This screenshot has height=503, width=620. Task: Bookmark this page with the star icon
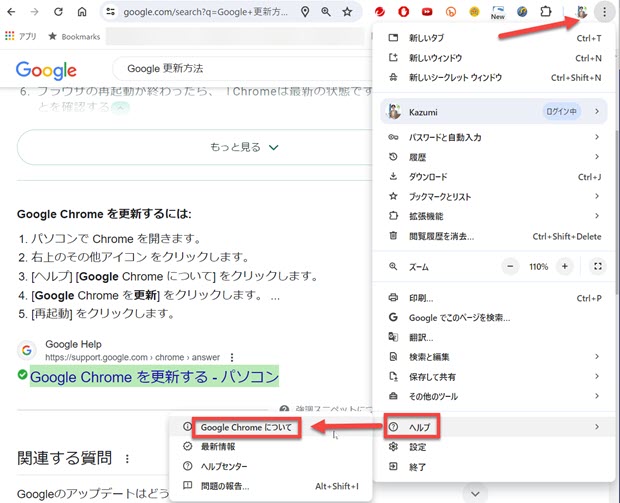point(347,12)
